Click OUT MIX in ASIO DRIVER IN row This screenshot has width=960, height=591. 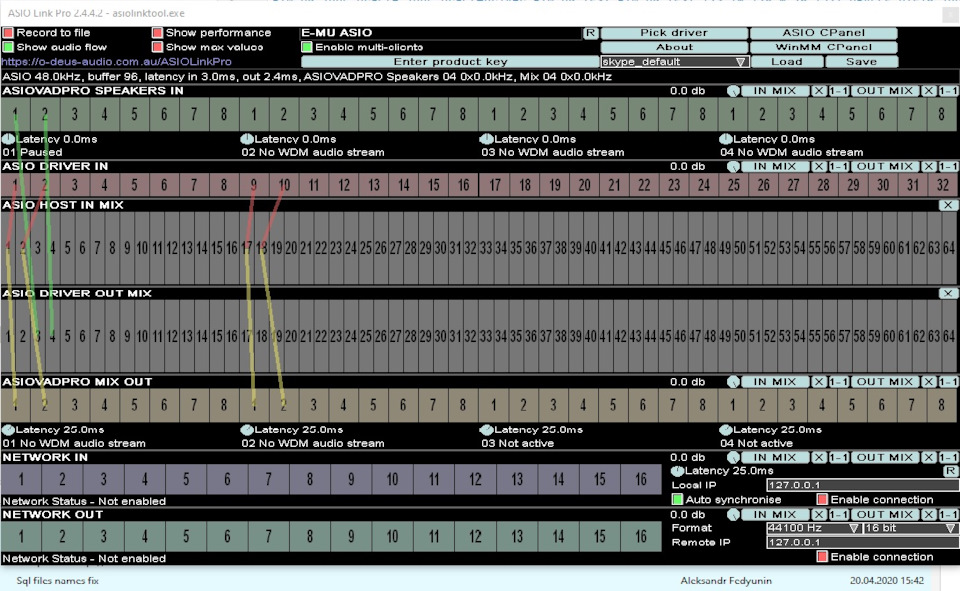coord(885,167)
